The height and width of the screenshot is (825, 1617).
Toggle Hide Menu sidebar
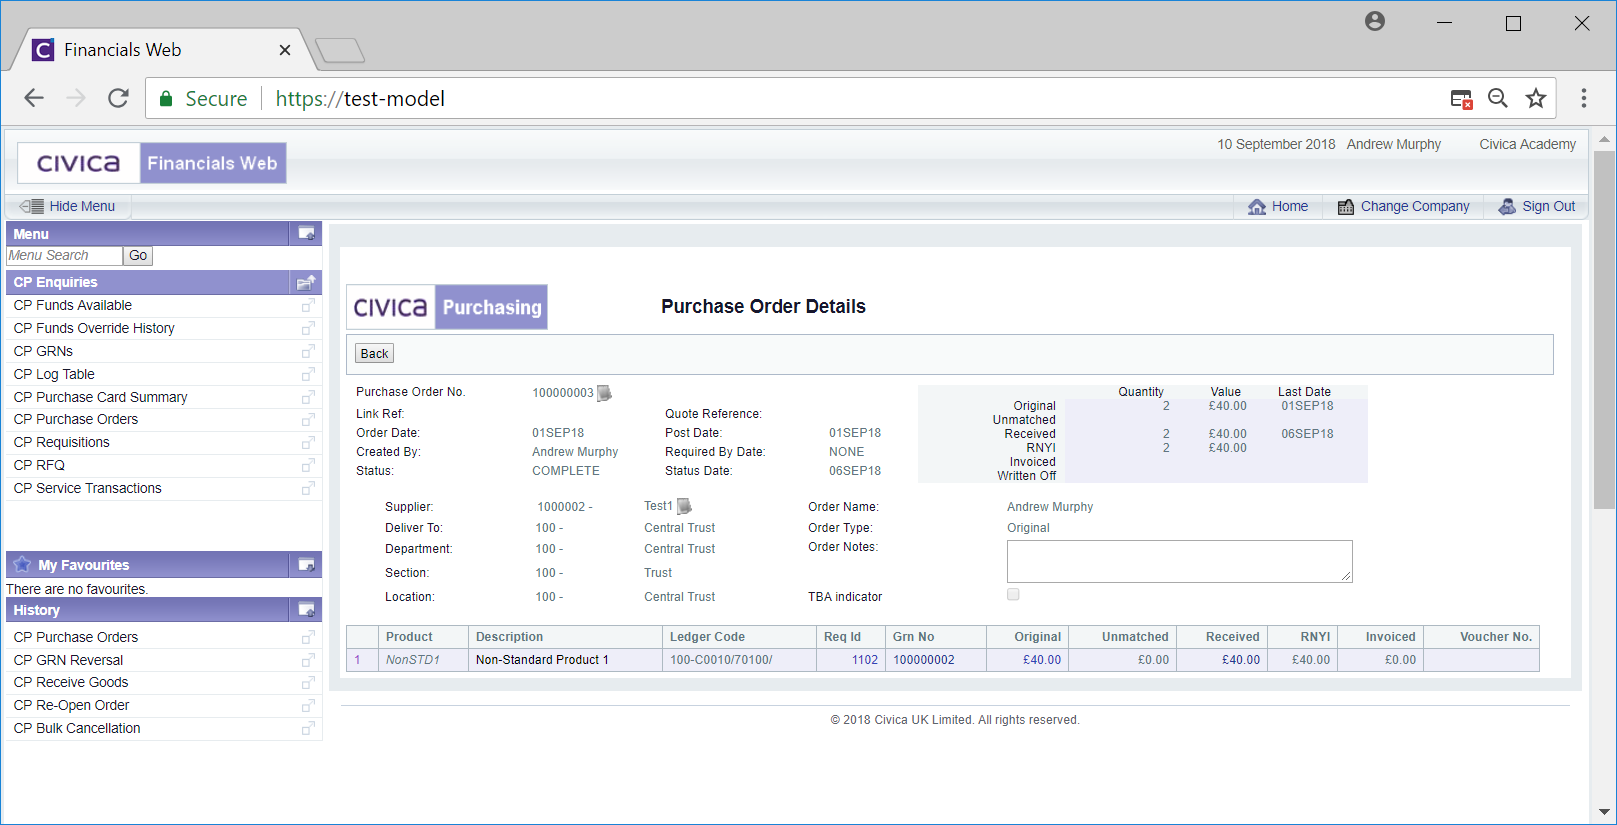pos(68,206)
